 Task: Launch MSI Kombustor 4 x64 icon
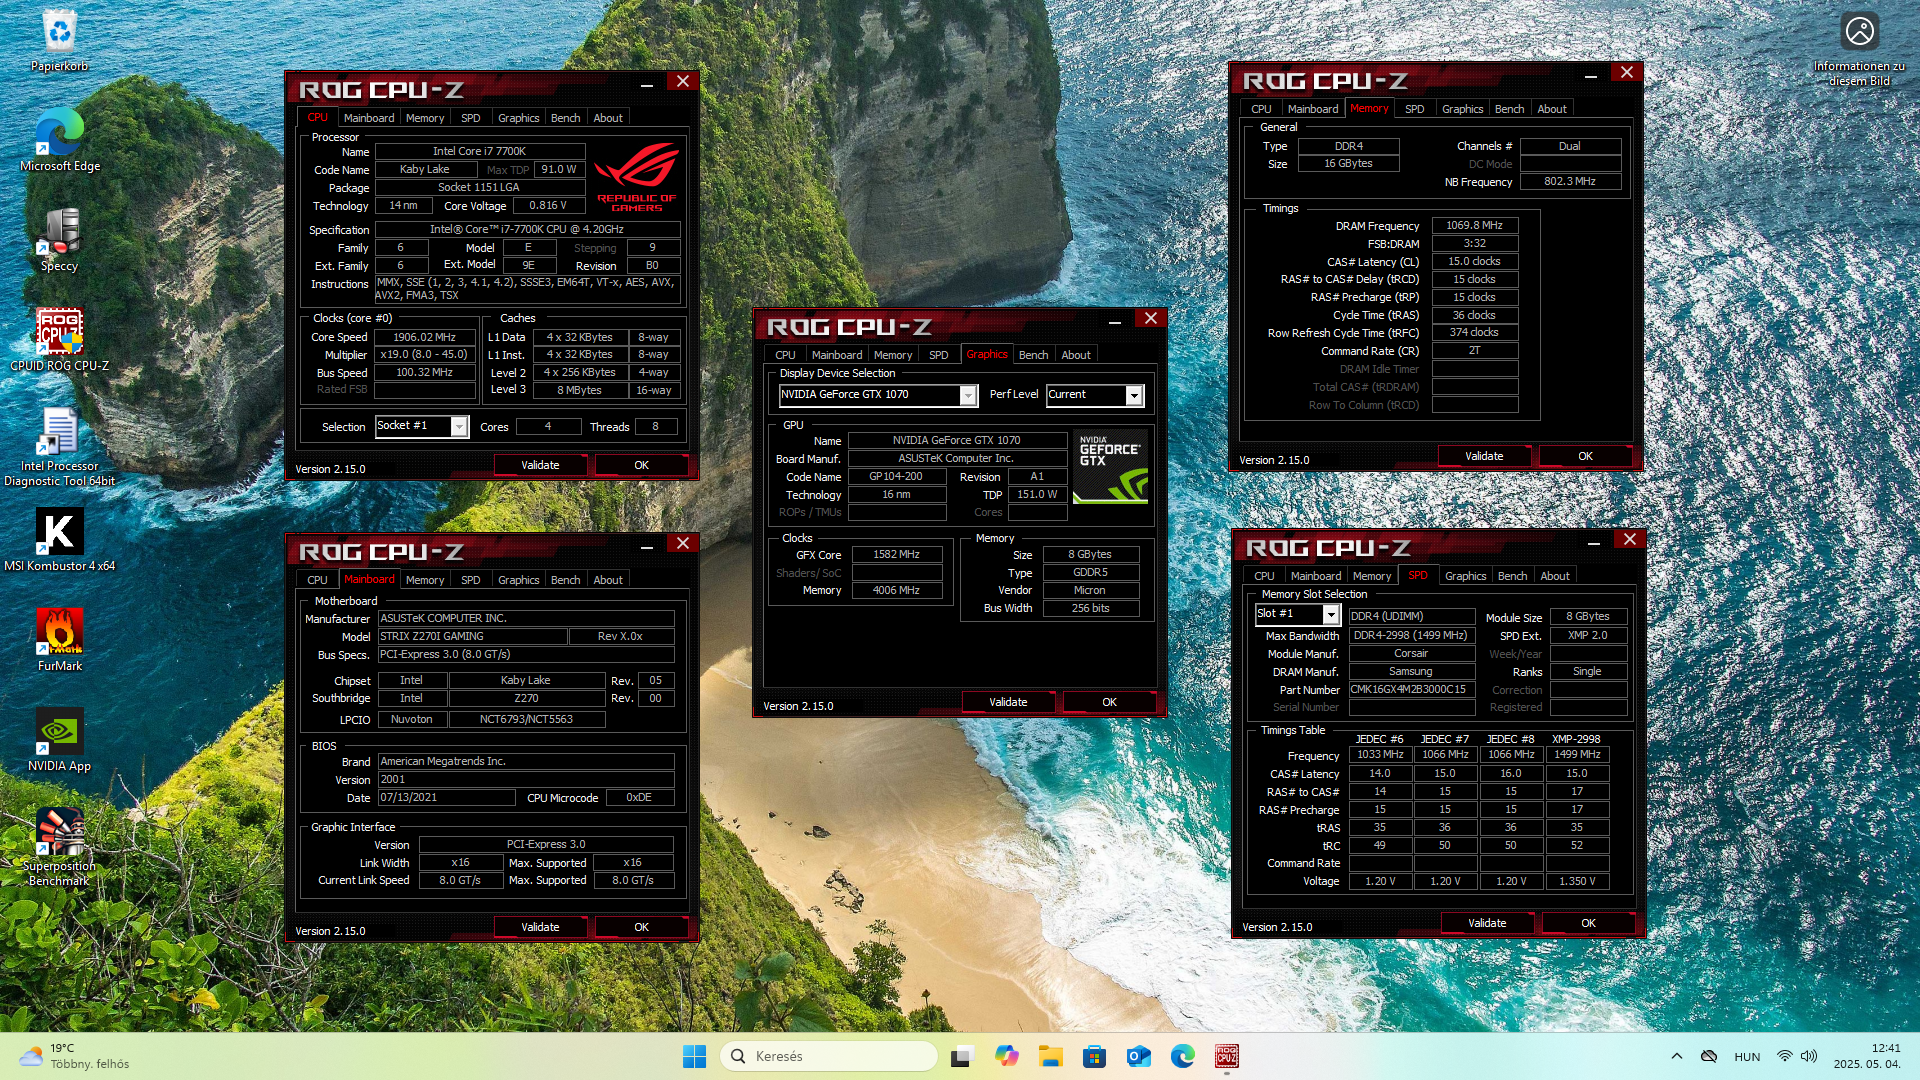[x=60, y=540]
